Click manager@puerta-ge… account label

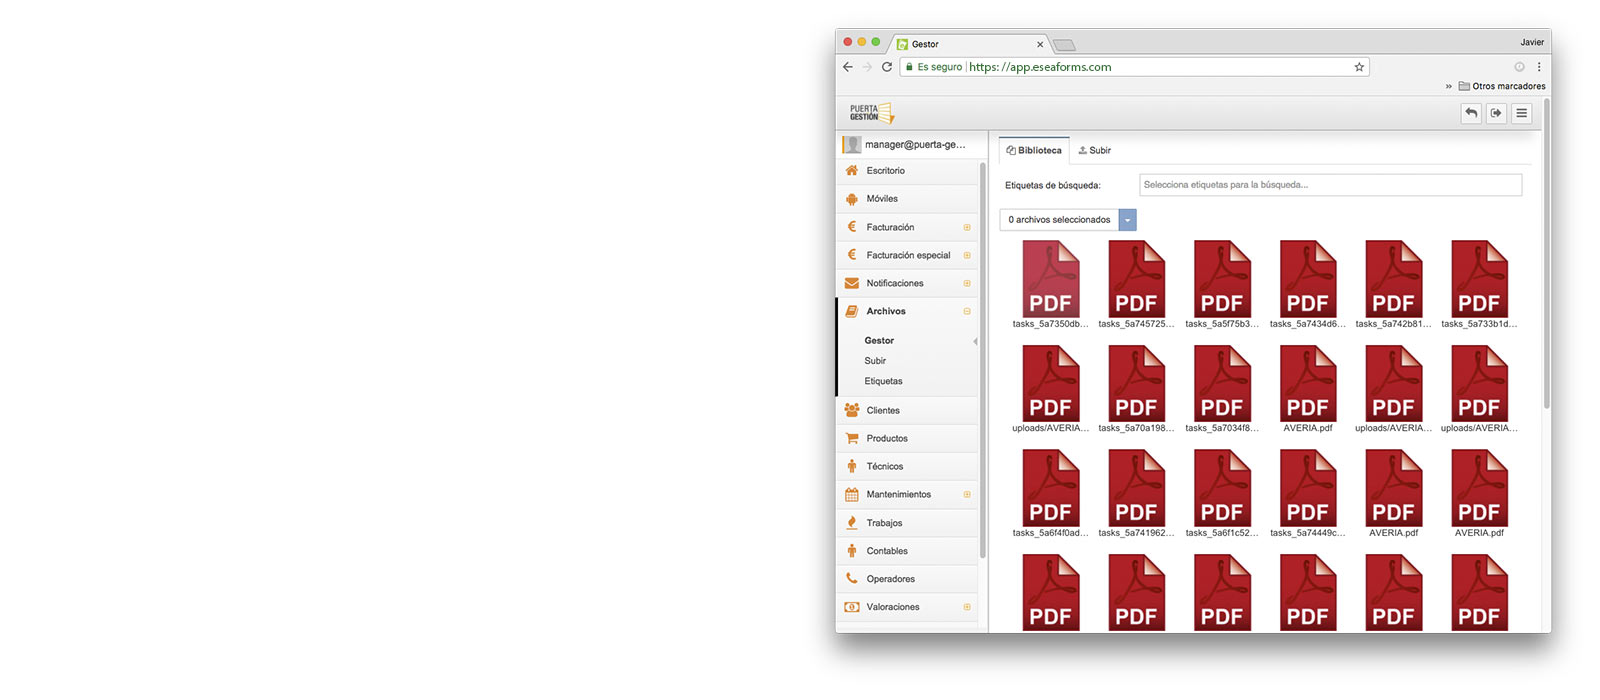[915, 144]
